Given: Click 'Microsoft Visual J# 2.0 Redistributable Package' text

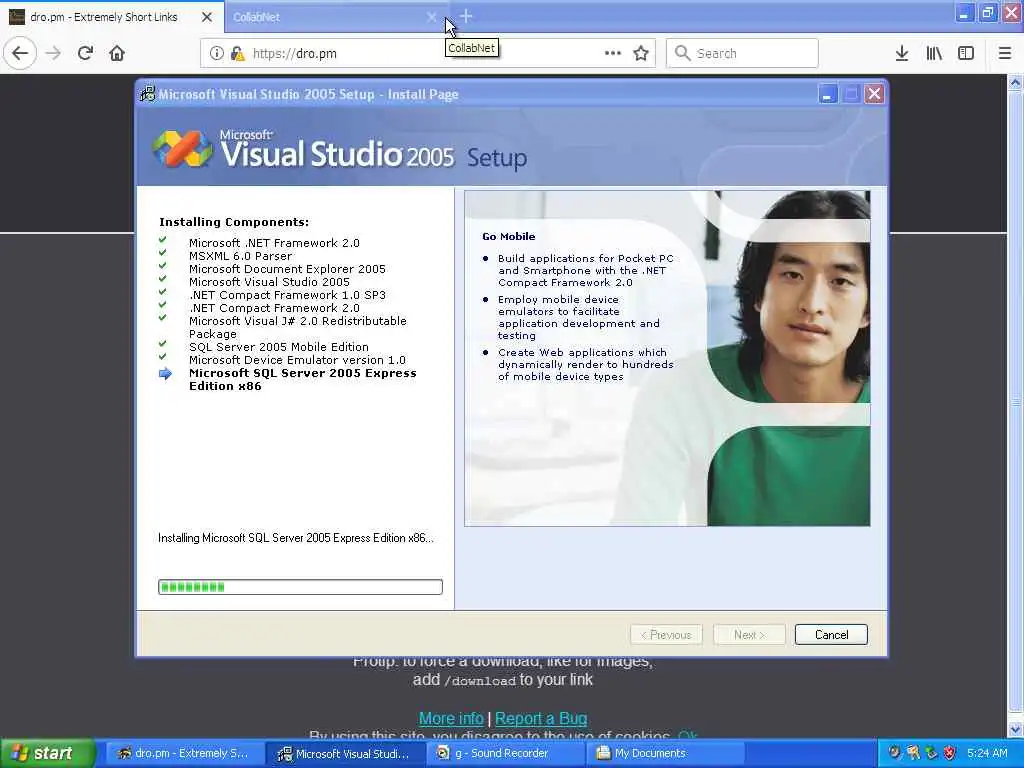Looking at the screenshot, I should [298, 327].
